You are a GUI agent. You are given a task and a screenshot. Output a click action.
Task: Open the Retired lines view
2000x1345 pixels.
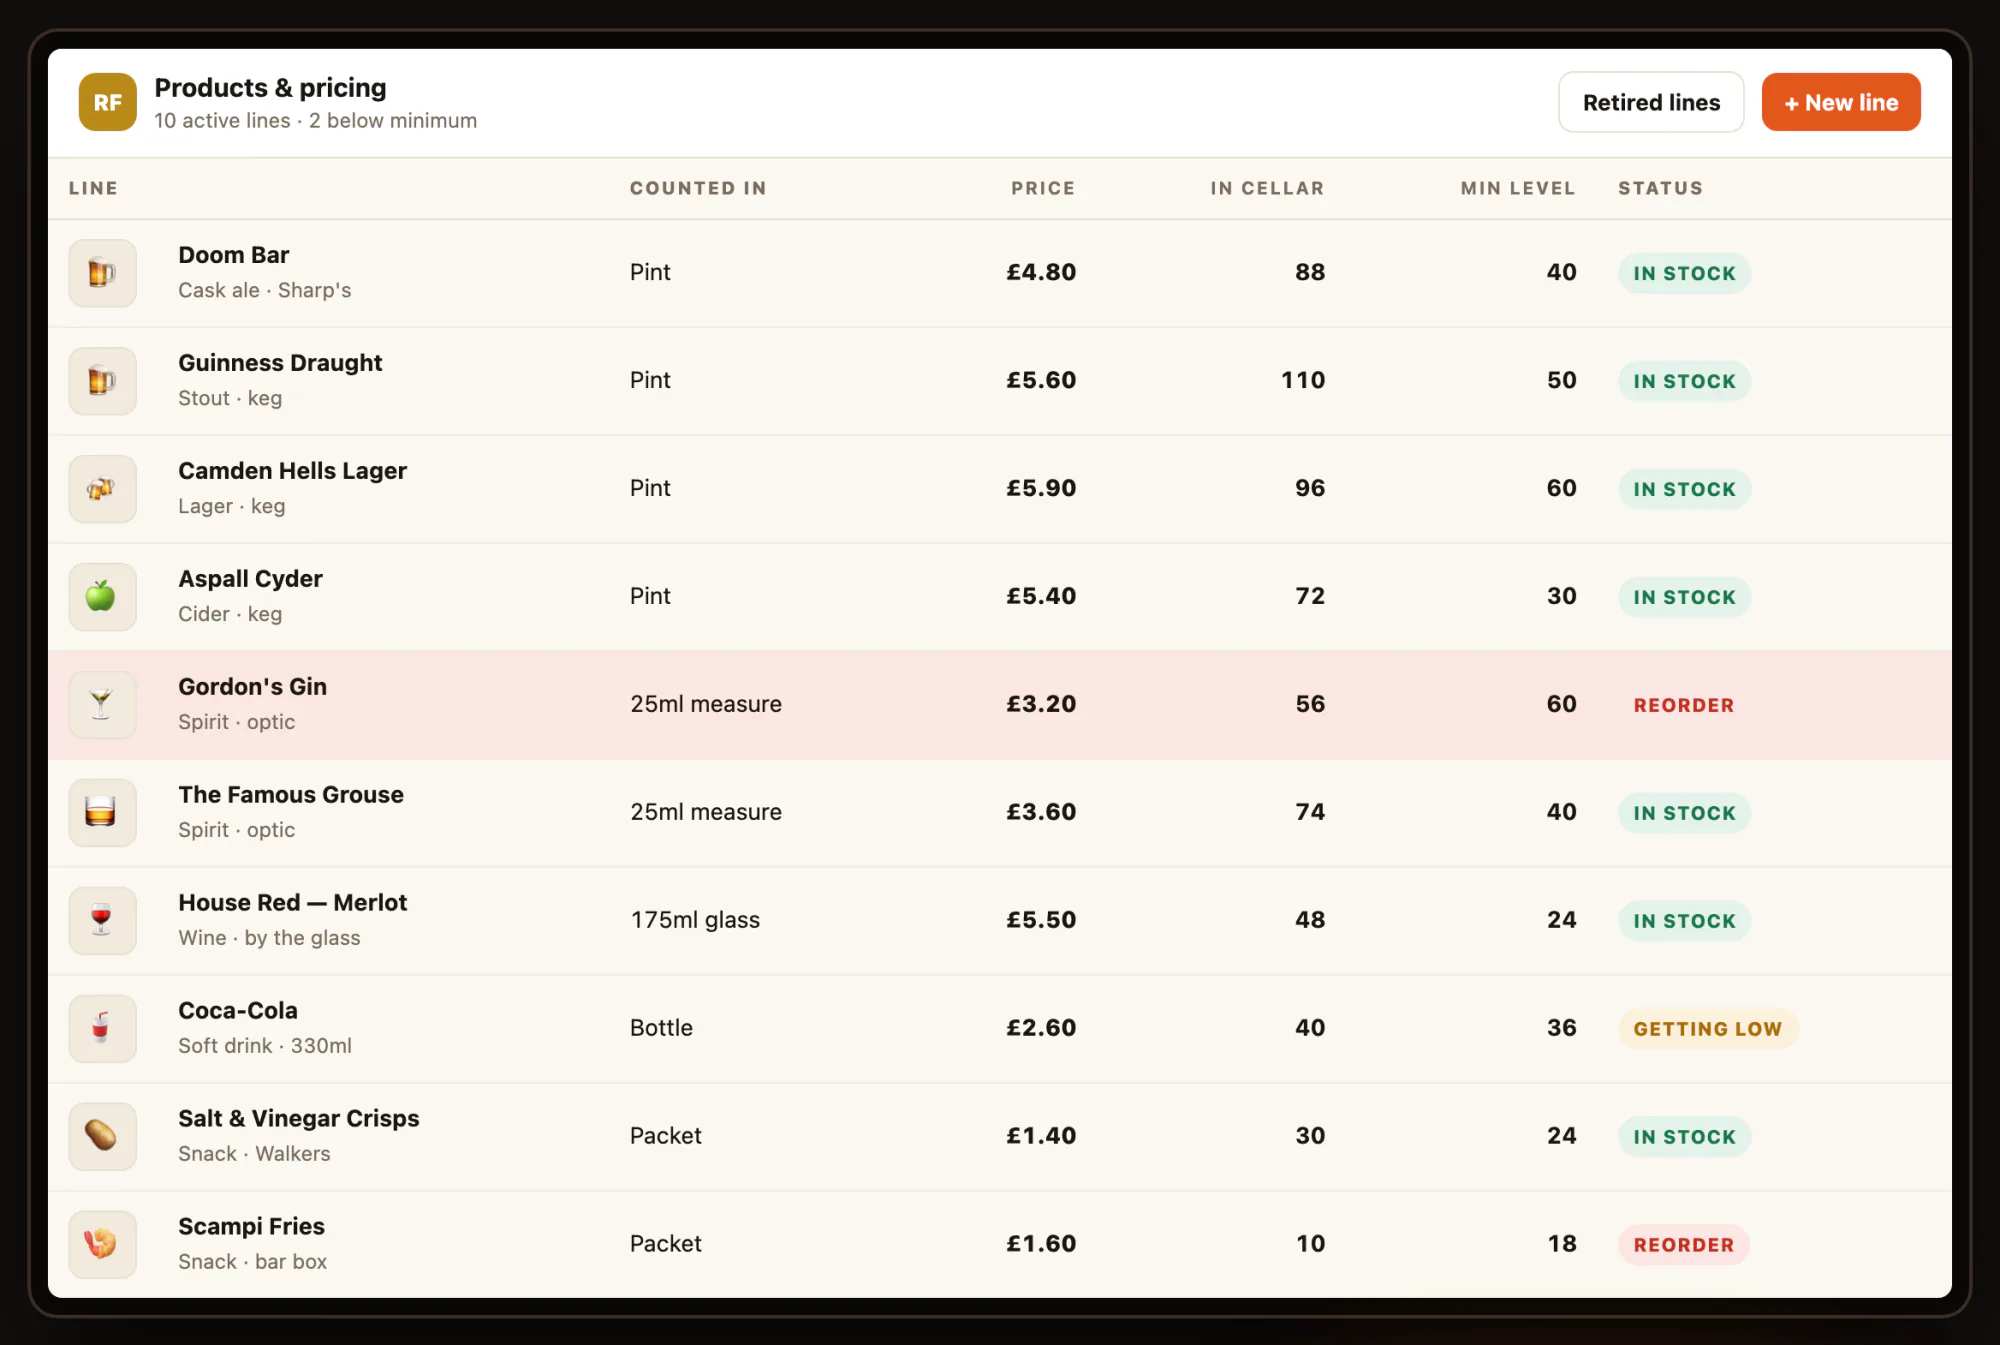pyautogui.click(x=1651, y=102)
